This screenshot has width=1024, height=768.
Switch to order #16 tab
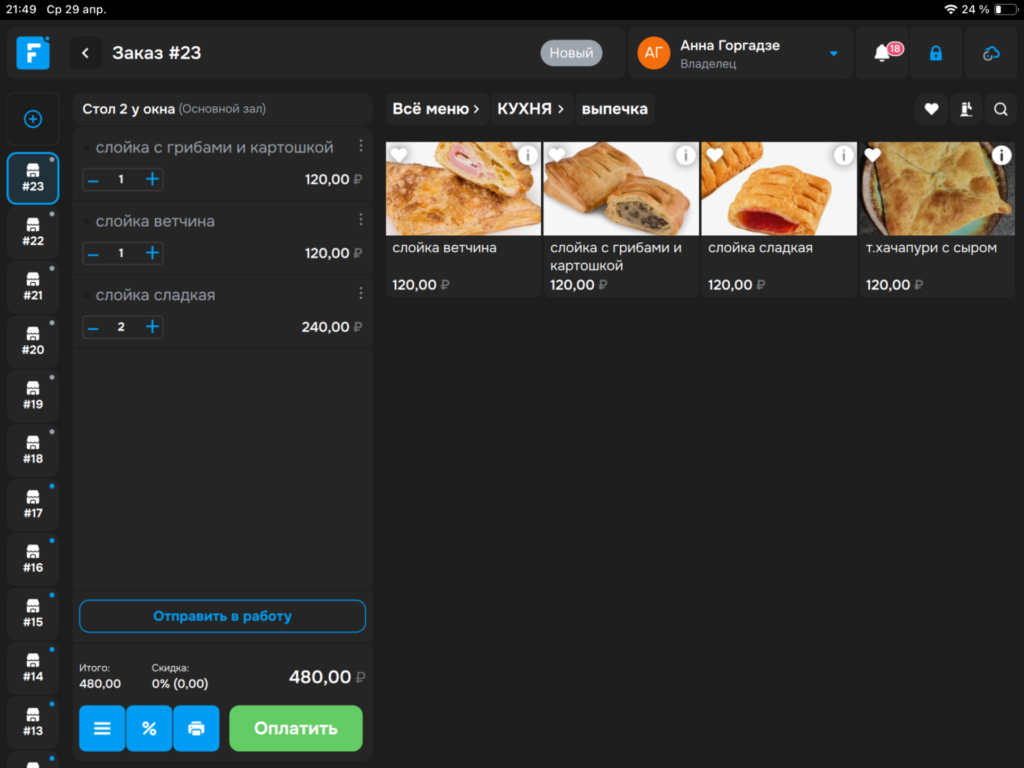pos(33,560)
